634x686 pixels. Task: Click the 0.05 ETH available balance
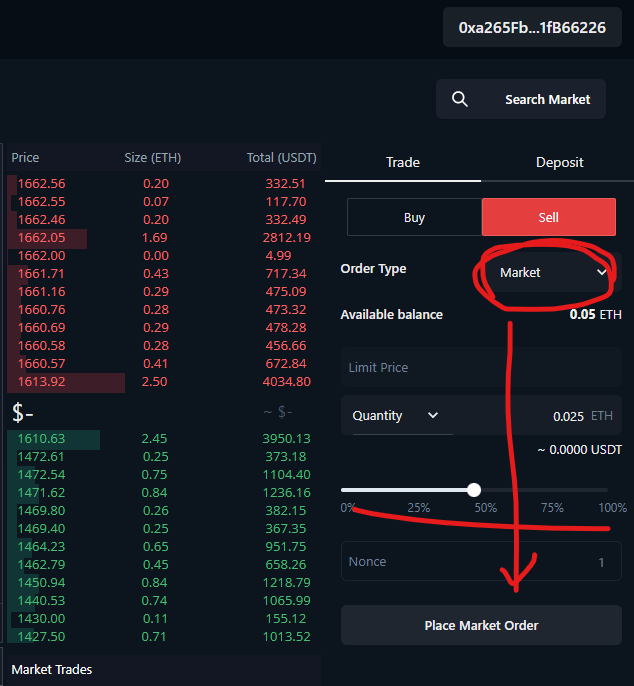[595, 315]
